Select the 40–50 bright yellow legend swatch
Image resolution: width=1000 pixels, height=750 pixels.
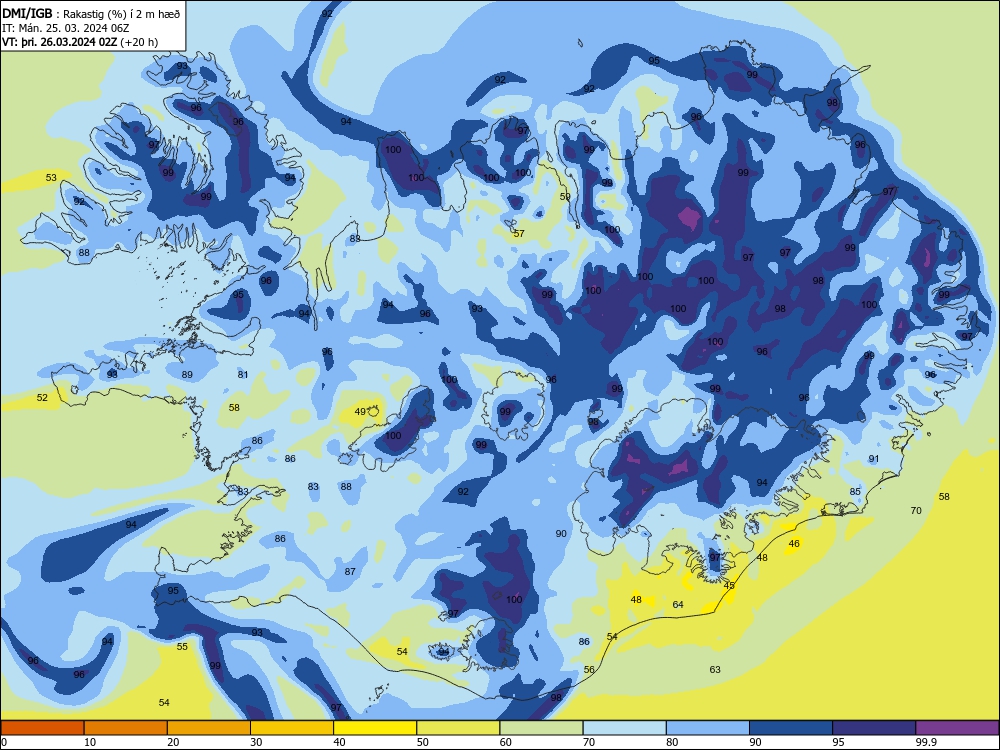coord(375,728)
